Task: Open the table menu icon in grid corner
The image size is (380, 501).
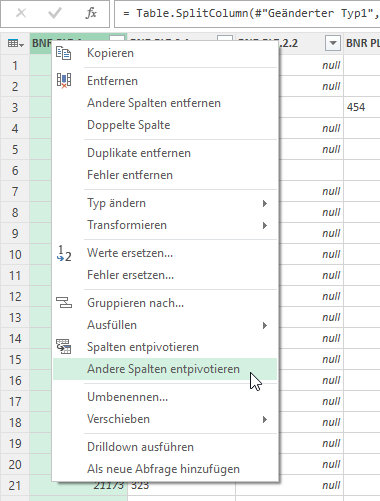Action: tap(15, 43)
